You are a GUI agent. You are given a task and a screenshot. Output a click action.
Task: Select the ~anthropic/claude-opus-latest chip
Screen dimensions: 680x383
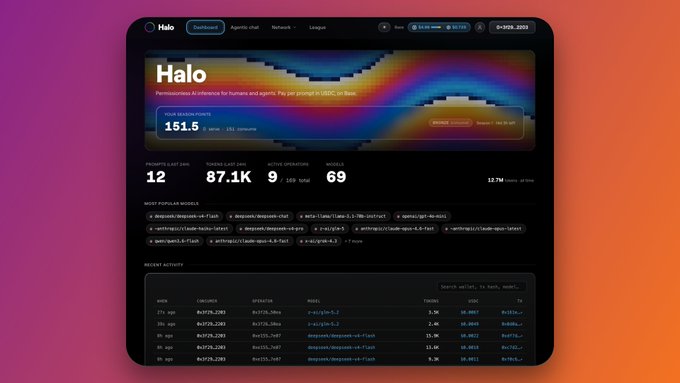pyautogui.click(x=484, y=229)
